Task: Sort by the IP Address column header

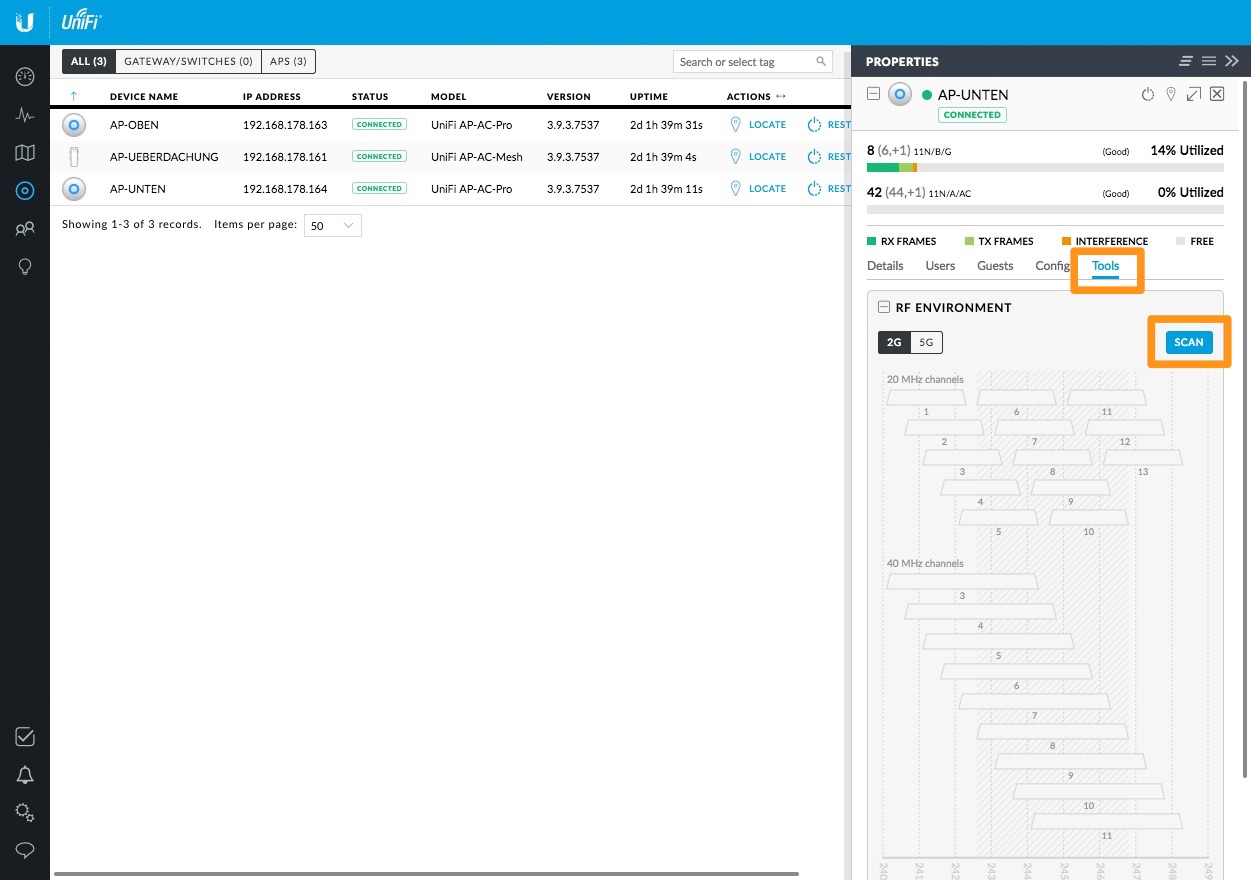Action: coord(272,97)
